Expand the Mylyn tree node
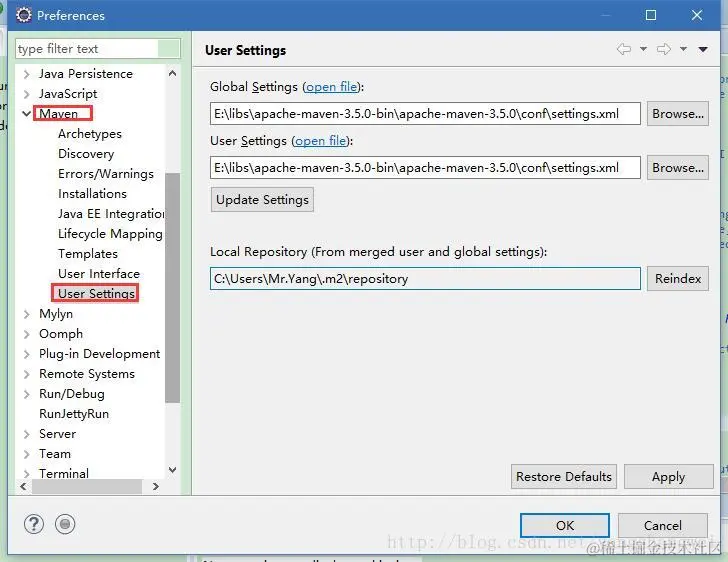 point(26,314)
